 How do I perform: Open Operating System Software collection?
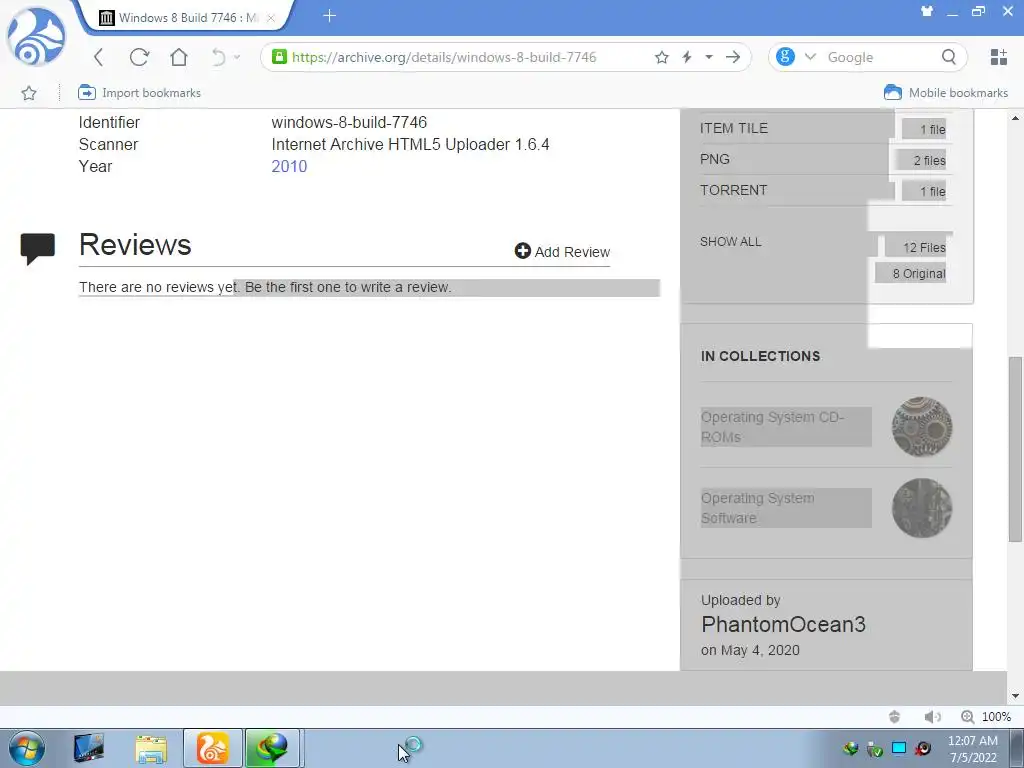click(758, 508)
